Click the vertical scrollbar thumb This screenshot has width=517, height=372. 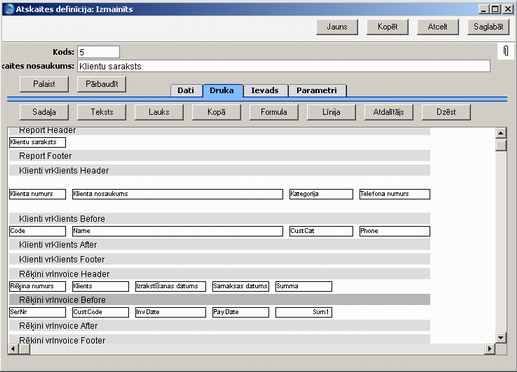[501, 145]
